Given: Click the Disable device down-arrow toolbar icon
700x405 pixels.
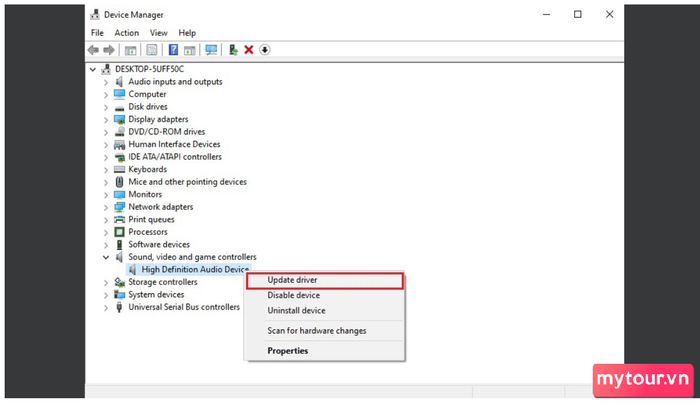Looking at the screenshot, I should 265,50.
